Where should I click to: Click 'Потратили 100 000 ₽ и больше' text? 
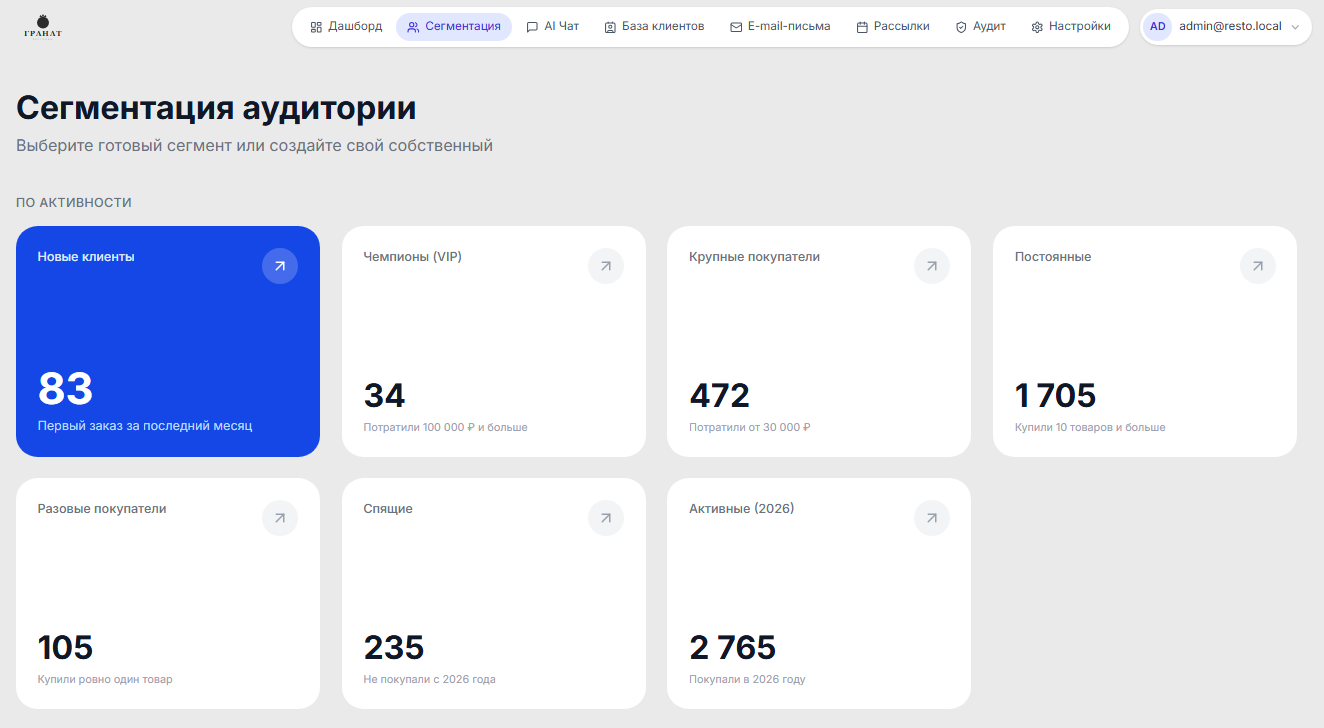coord(445,427)
